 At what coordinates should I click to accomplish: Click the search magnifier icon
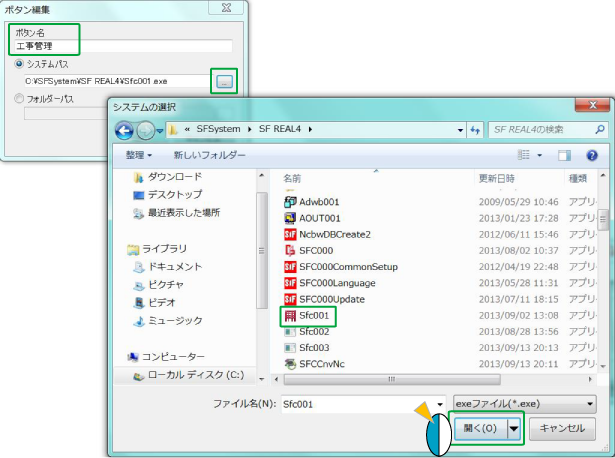coord(600,129)
